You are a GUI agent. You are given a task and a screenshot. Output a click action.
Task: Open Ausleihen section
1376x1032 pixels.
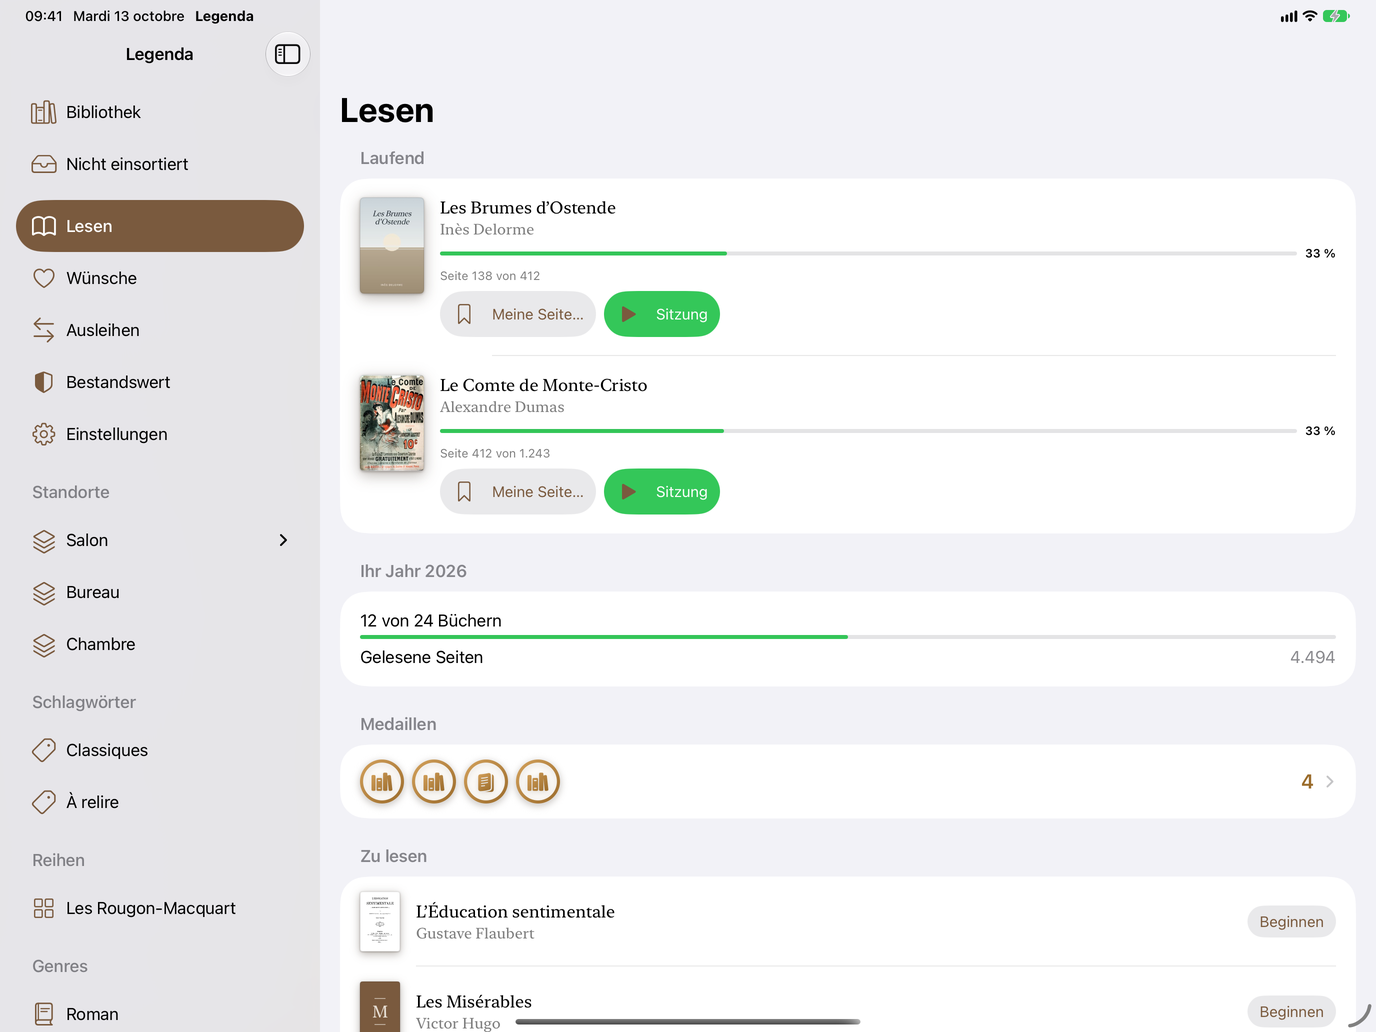pyautogui.click(x=160, y=330)
